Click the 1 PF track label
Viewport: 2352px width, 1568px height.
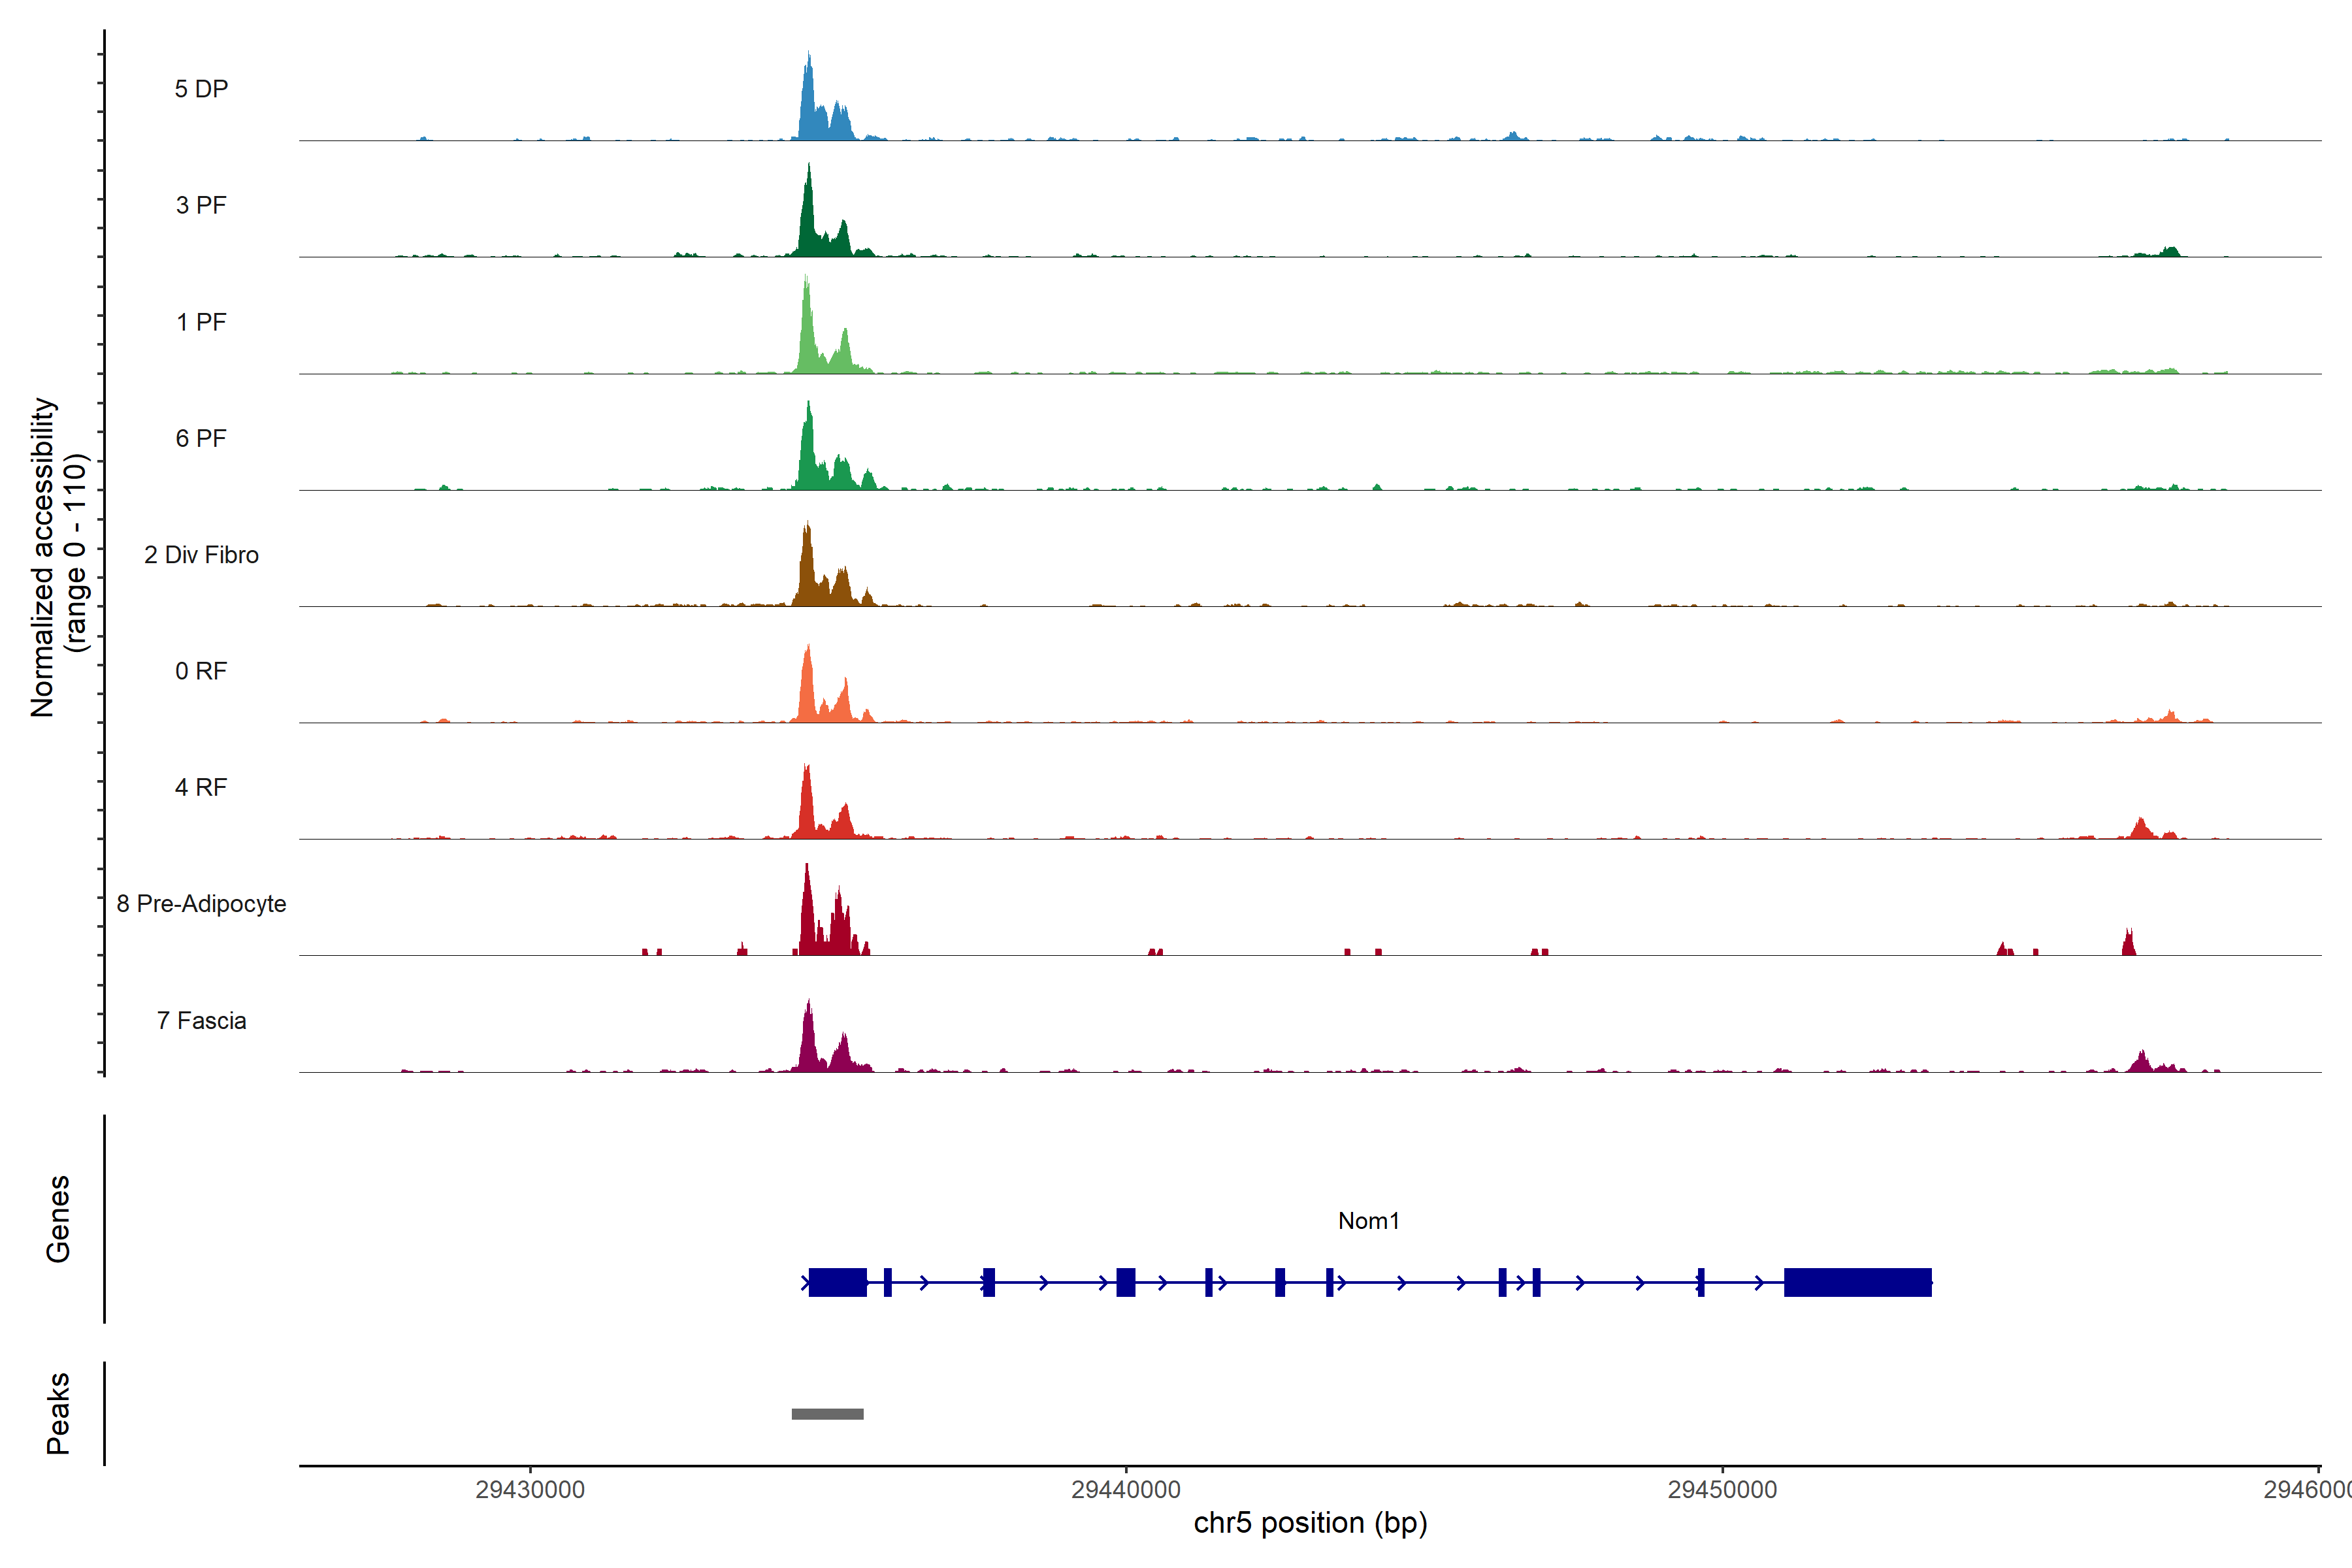201,322
